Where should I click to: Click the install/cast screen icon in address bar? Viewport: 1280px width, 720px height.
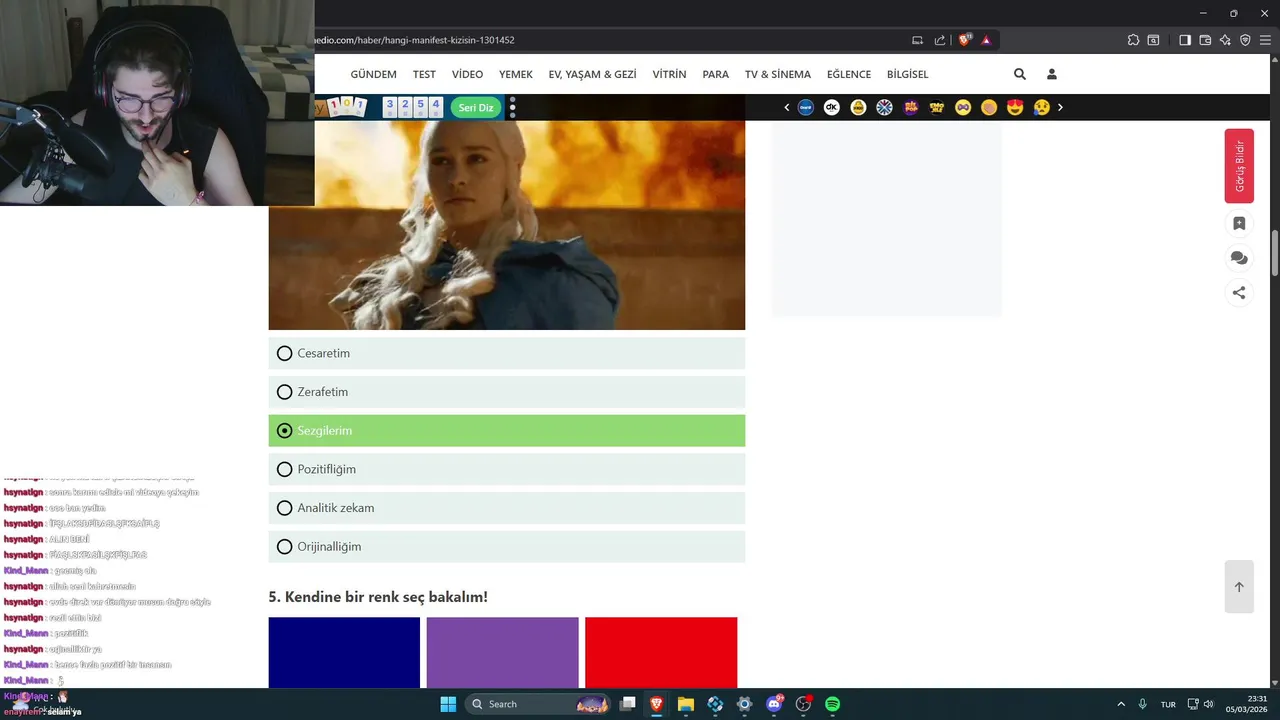pos(917,40)
